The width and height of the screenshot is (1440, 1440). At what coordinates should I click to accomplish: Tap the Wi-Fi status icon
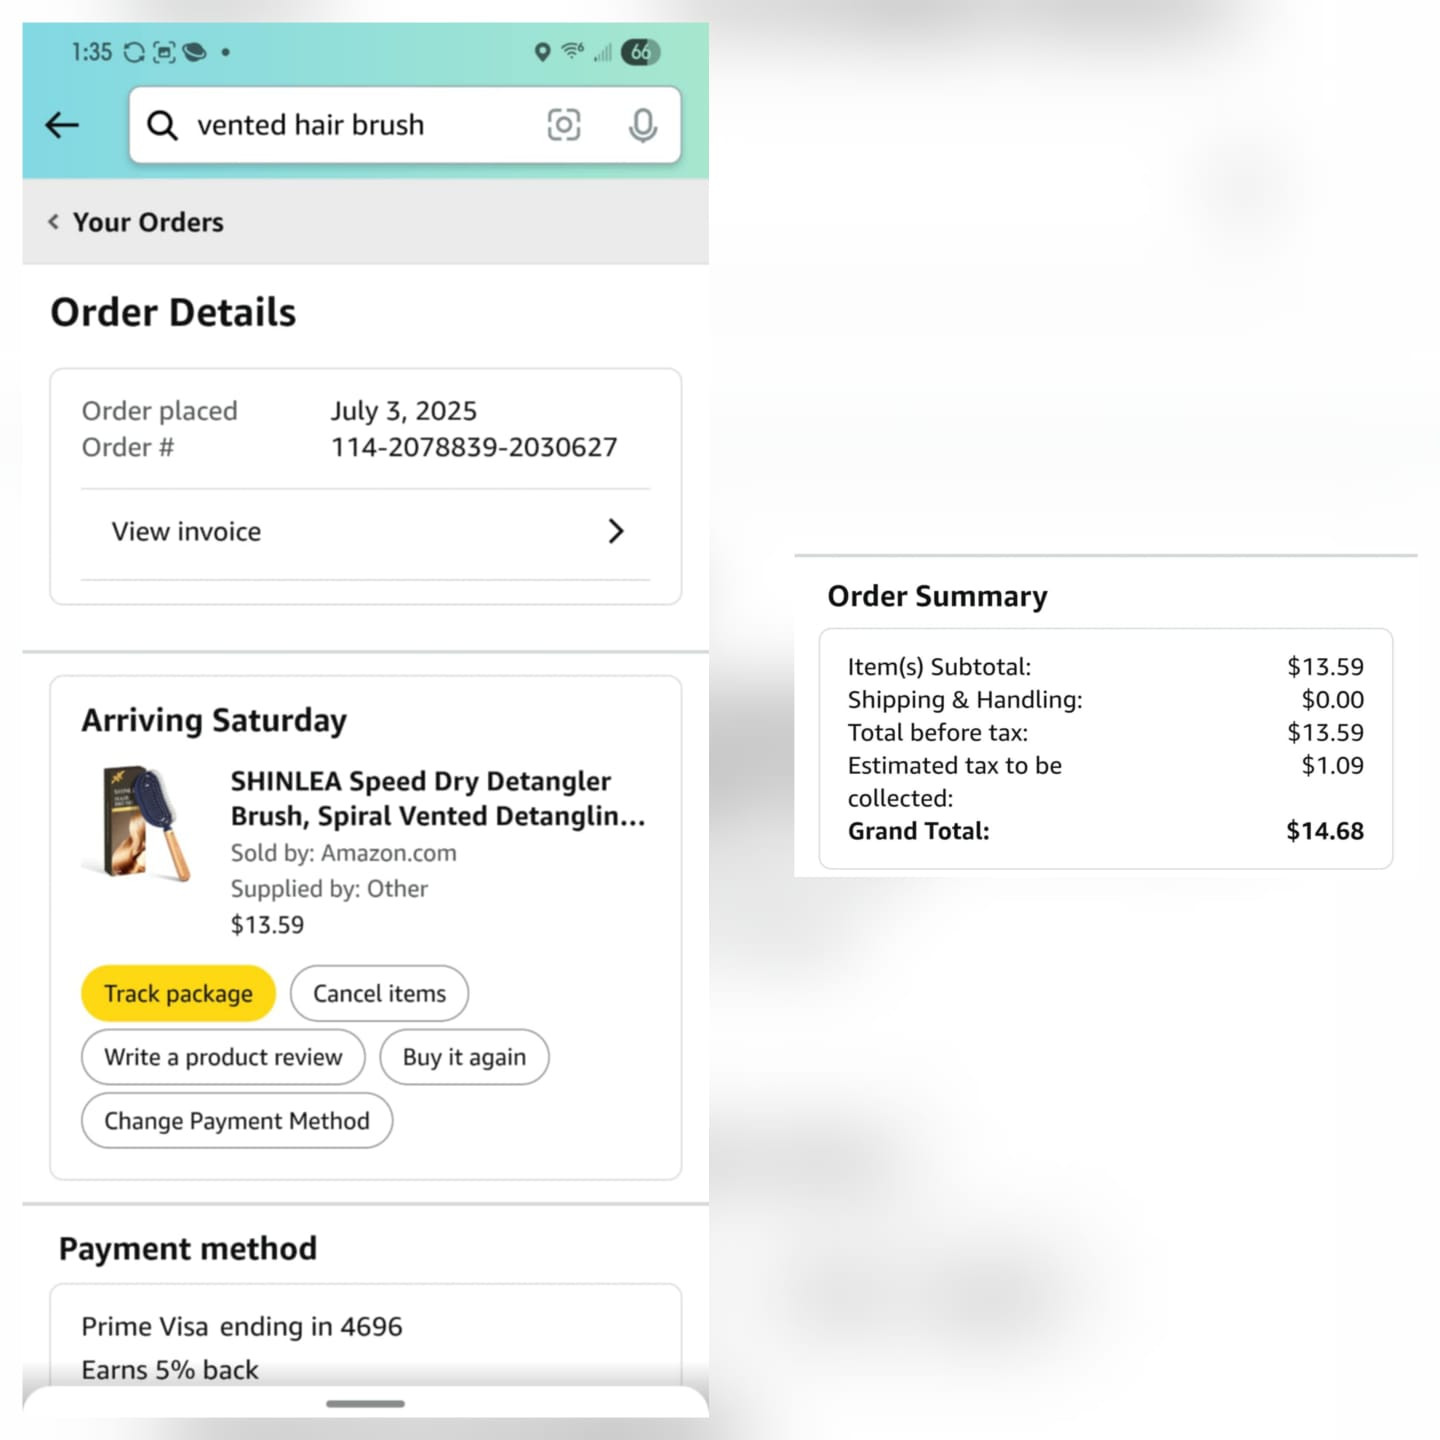pos(573,51)
